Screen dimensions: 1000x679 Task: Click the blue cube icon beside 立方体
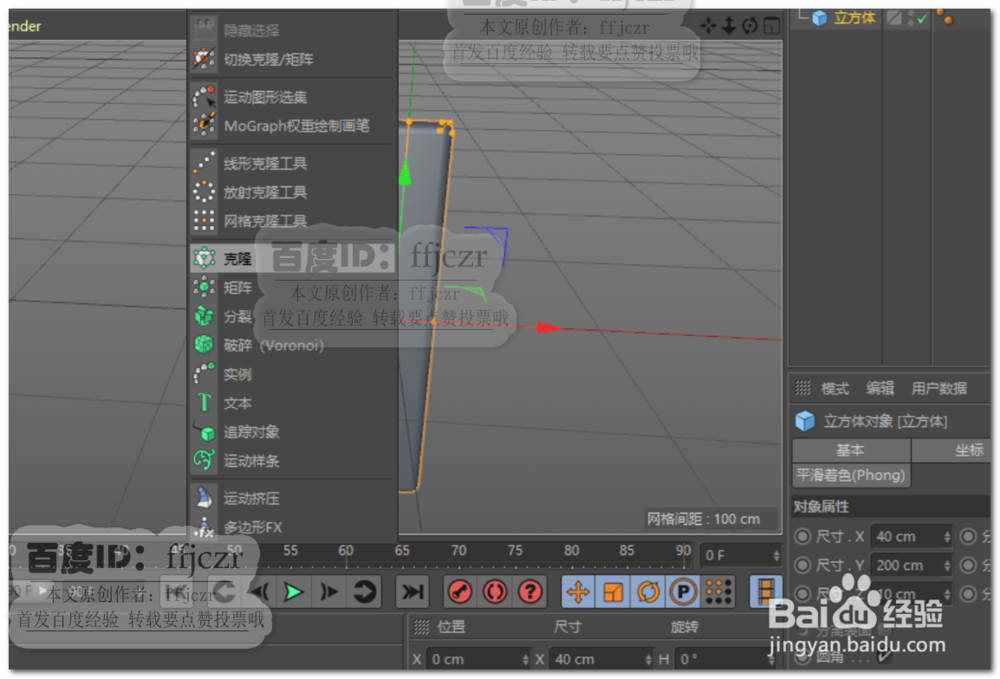click(x=818, y=16)
